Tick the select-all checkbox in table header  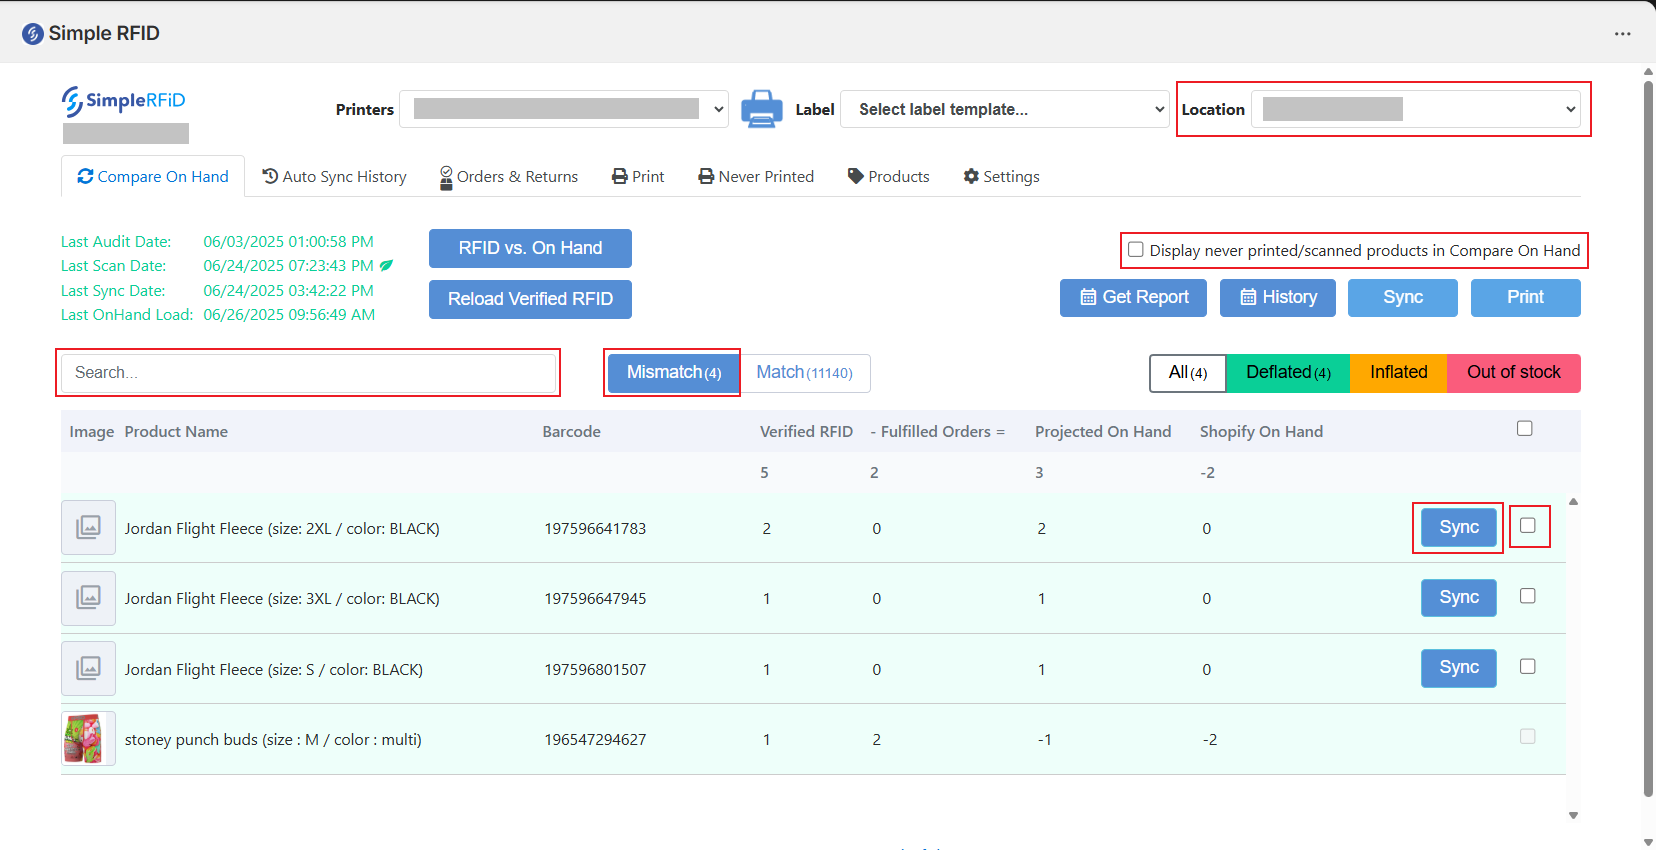coord(1525,428)
